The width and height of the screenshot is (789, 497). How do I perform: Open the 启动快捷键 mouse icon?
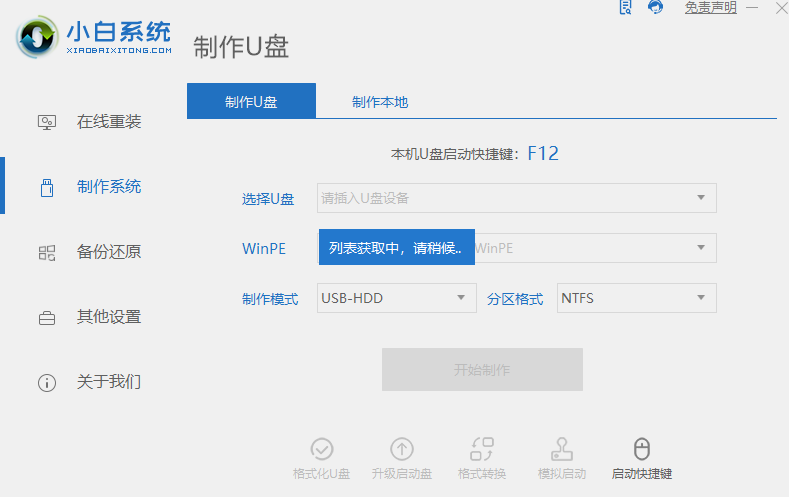pyautogui.click(x=642, y=449)
